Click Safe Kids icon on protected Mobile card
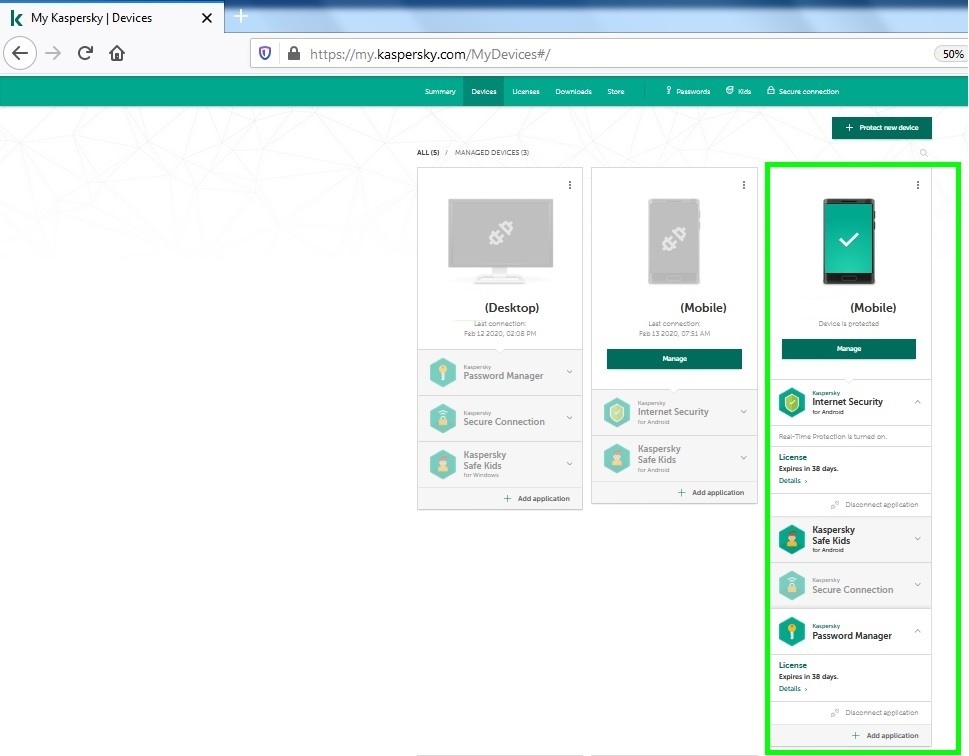Image resolution: width=969 pixels, height=756 pixels. (792, 539)
